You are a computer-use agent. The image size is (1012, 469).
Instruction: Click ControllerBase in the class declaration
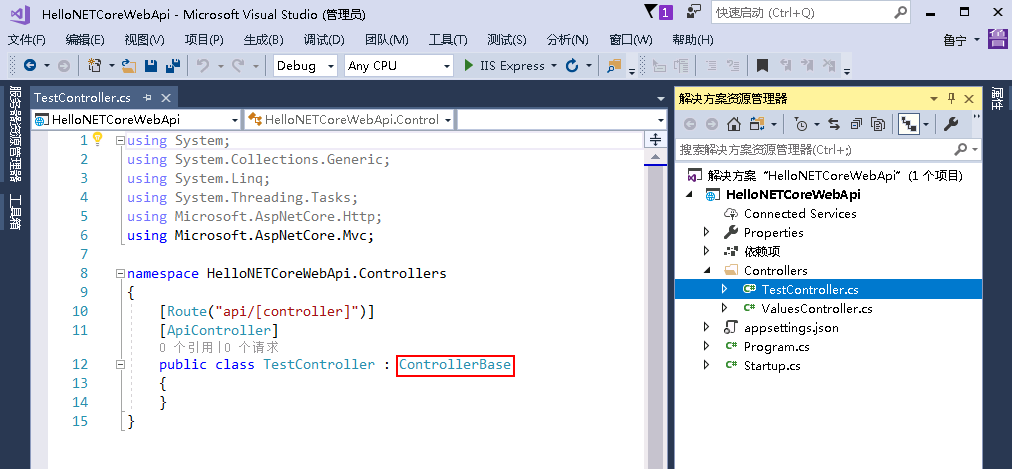[x=455, y=364]
